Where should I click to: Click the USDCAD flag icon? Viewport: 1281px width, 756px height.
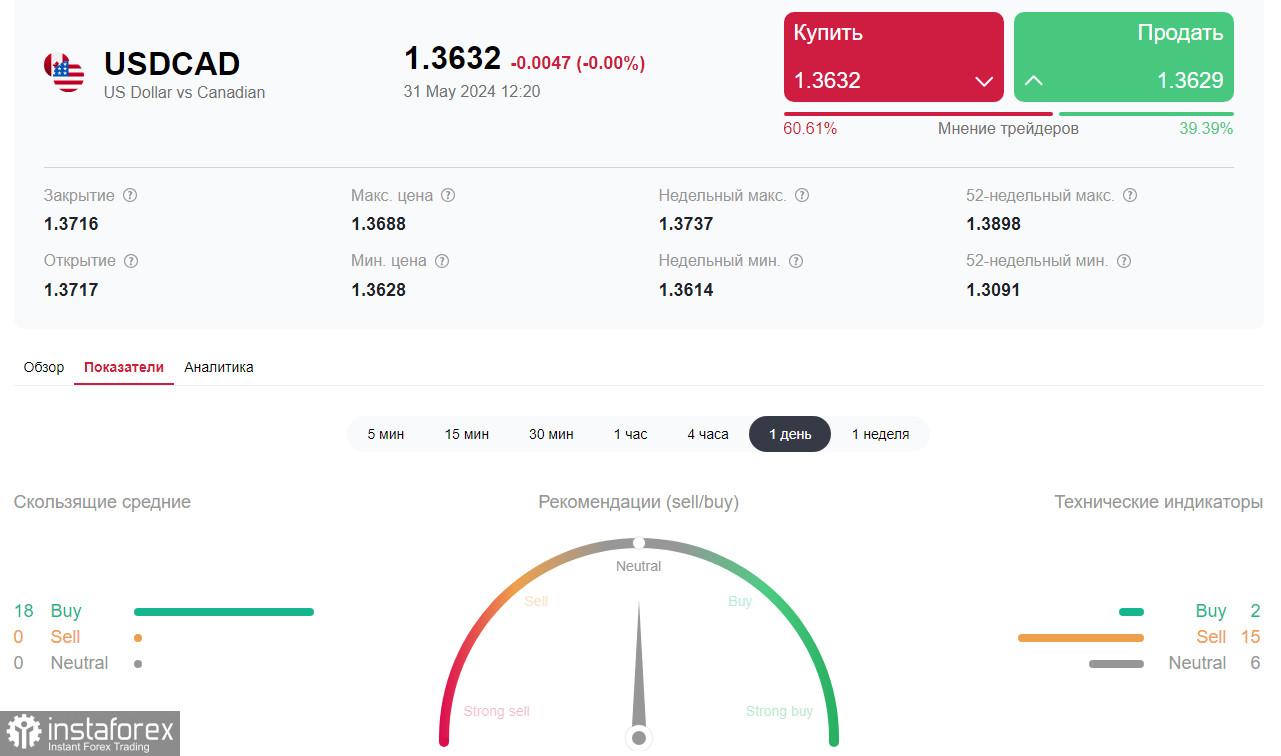click(64, 72)
